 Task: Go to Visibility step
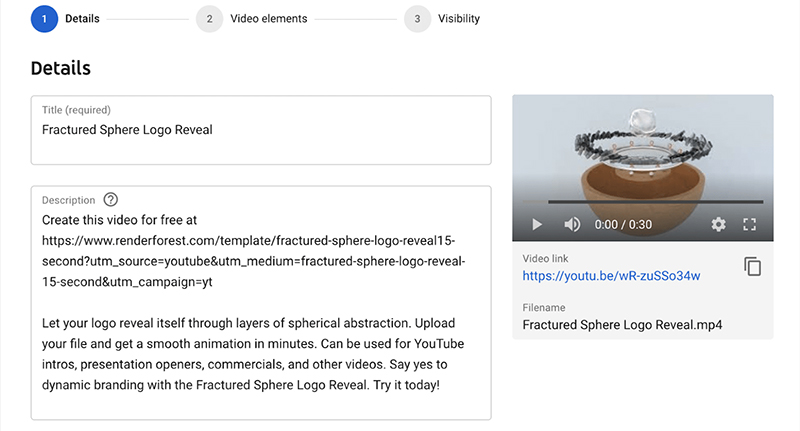pyautogui.click(x=459, y=19)
